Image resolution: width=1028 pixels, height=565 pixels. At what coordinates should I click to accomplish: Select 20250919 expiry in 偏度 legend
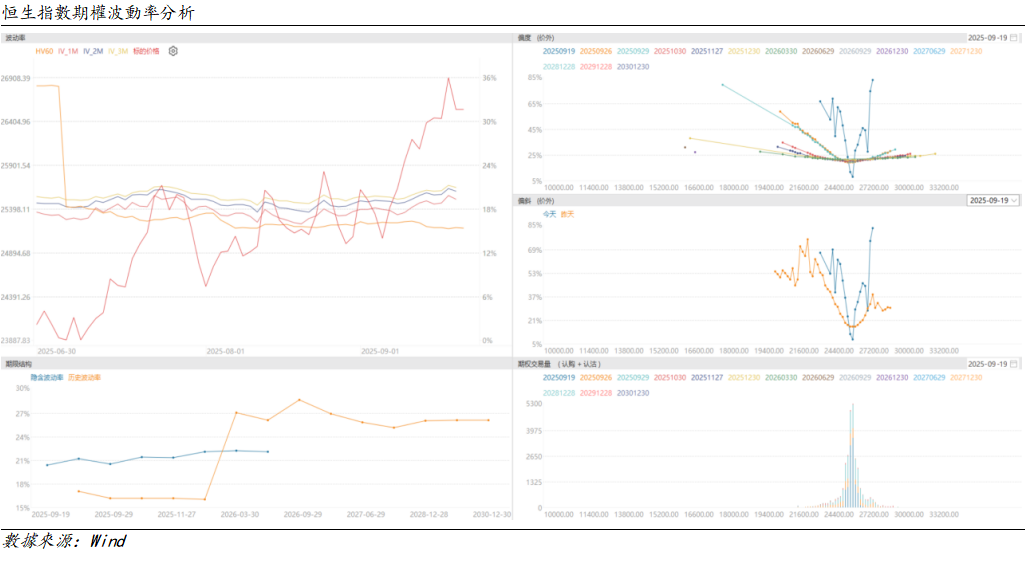tap(557, 50)
